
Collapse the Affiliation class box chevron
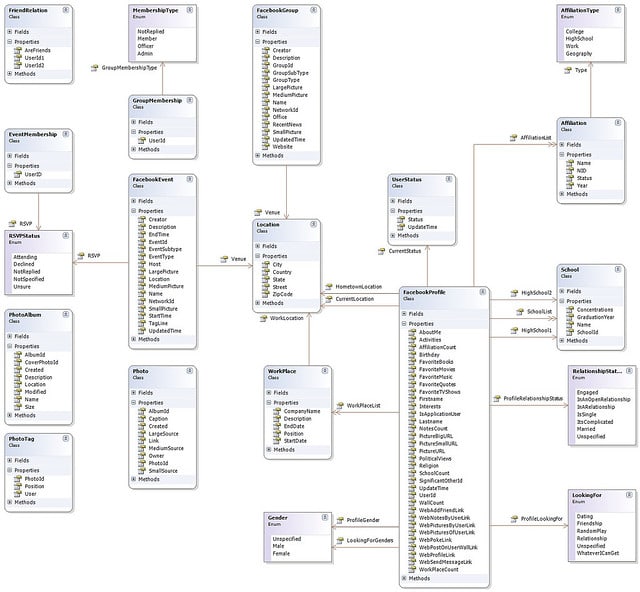[x=618, y=123]
